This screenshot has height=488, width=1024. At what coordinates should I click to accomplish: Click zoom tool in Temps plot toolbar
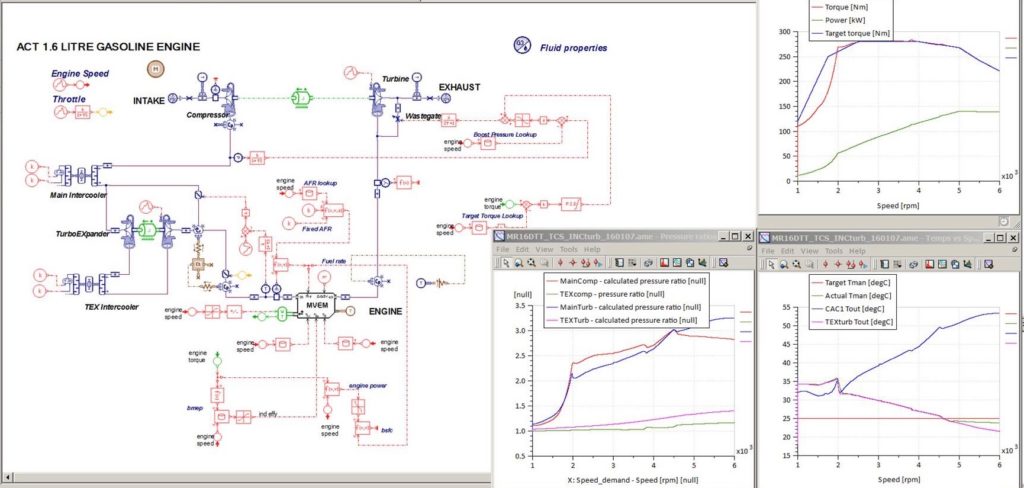[786, 263]
